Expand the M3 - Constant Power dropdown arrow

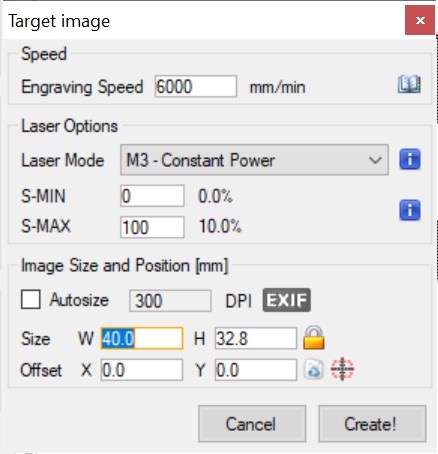coord(375,160)
